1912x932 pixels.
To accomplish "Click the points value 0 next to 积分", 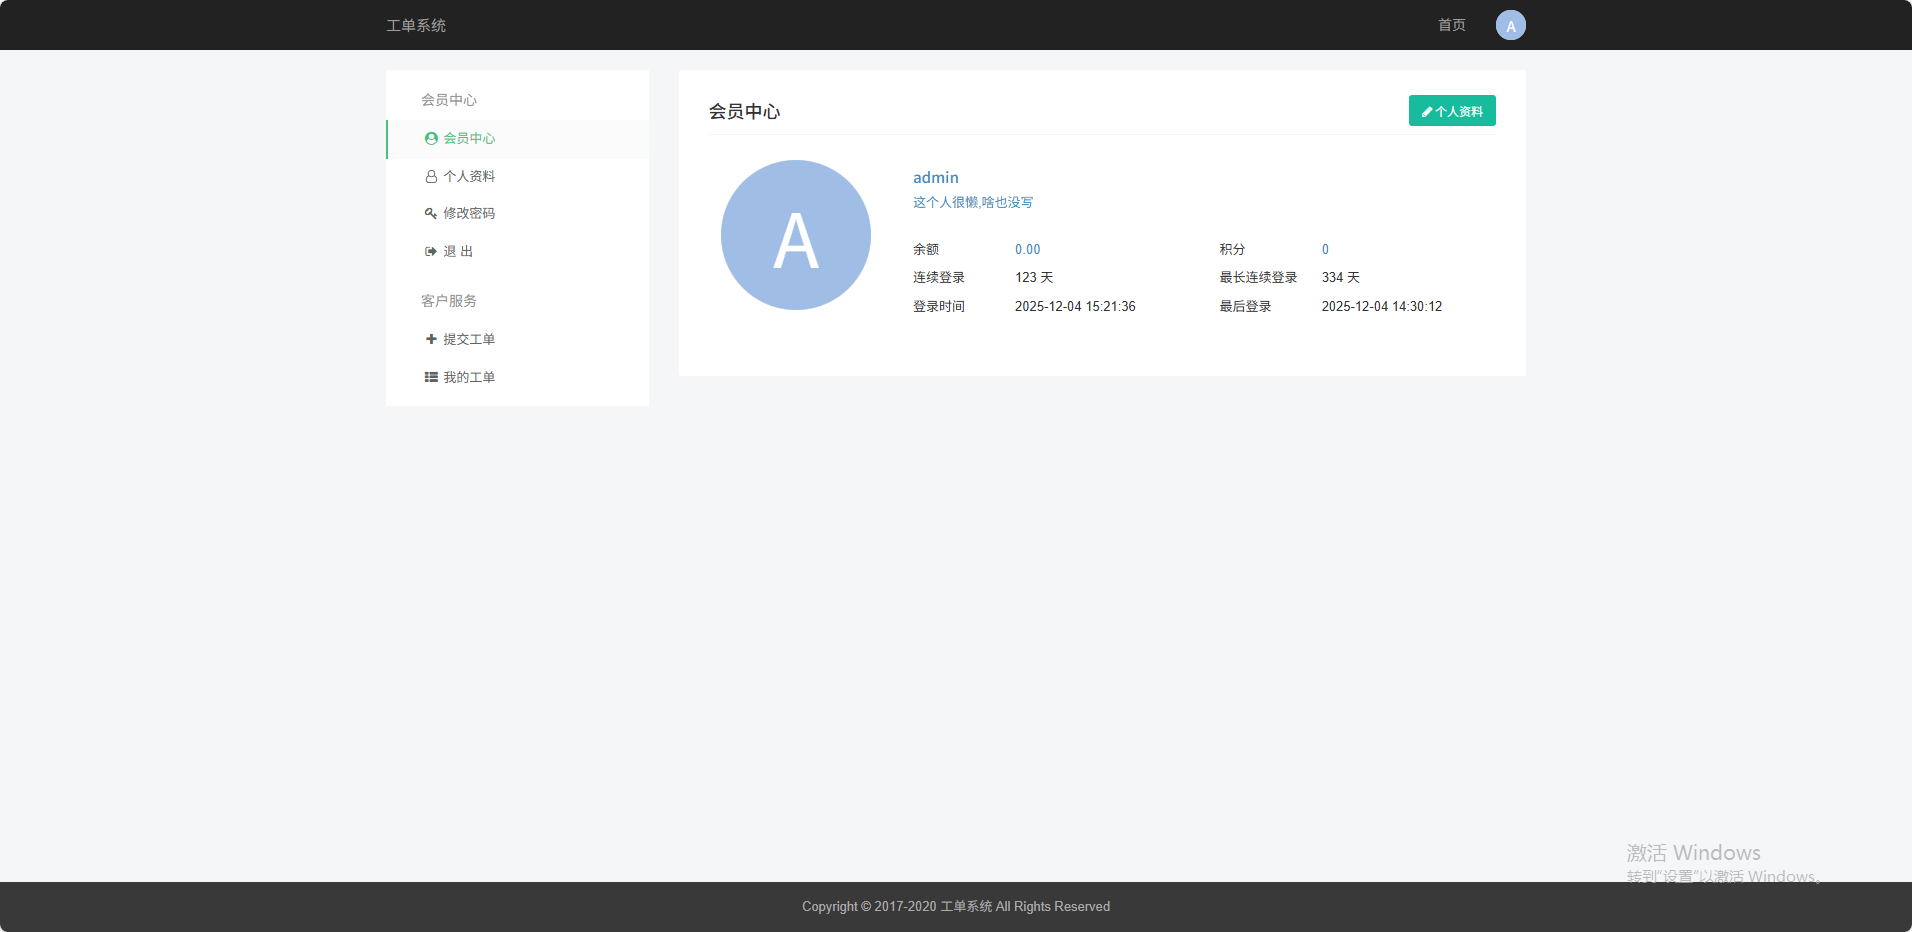I will click(1325, 250).
